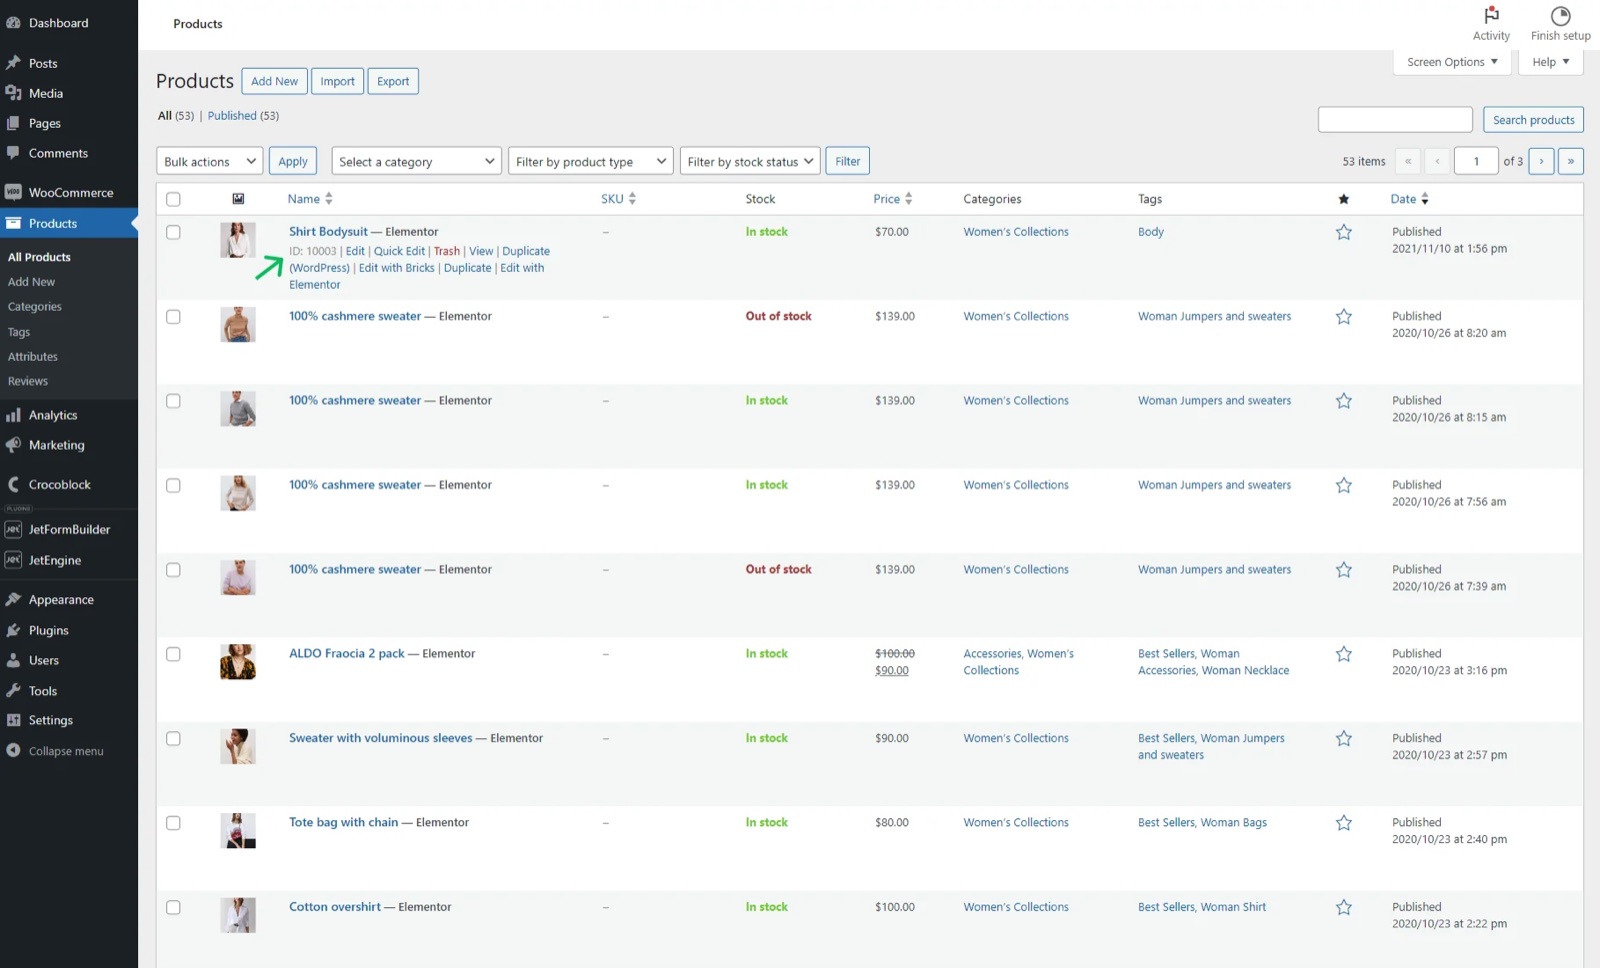Check Sweater with voluminous sleeves checkbox
The image size is (1600, 968).
click(x=173, y=738)
